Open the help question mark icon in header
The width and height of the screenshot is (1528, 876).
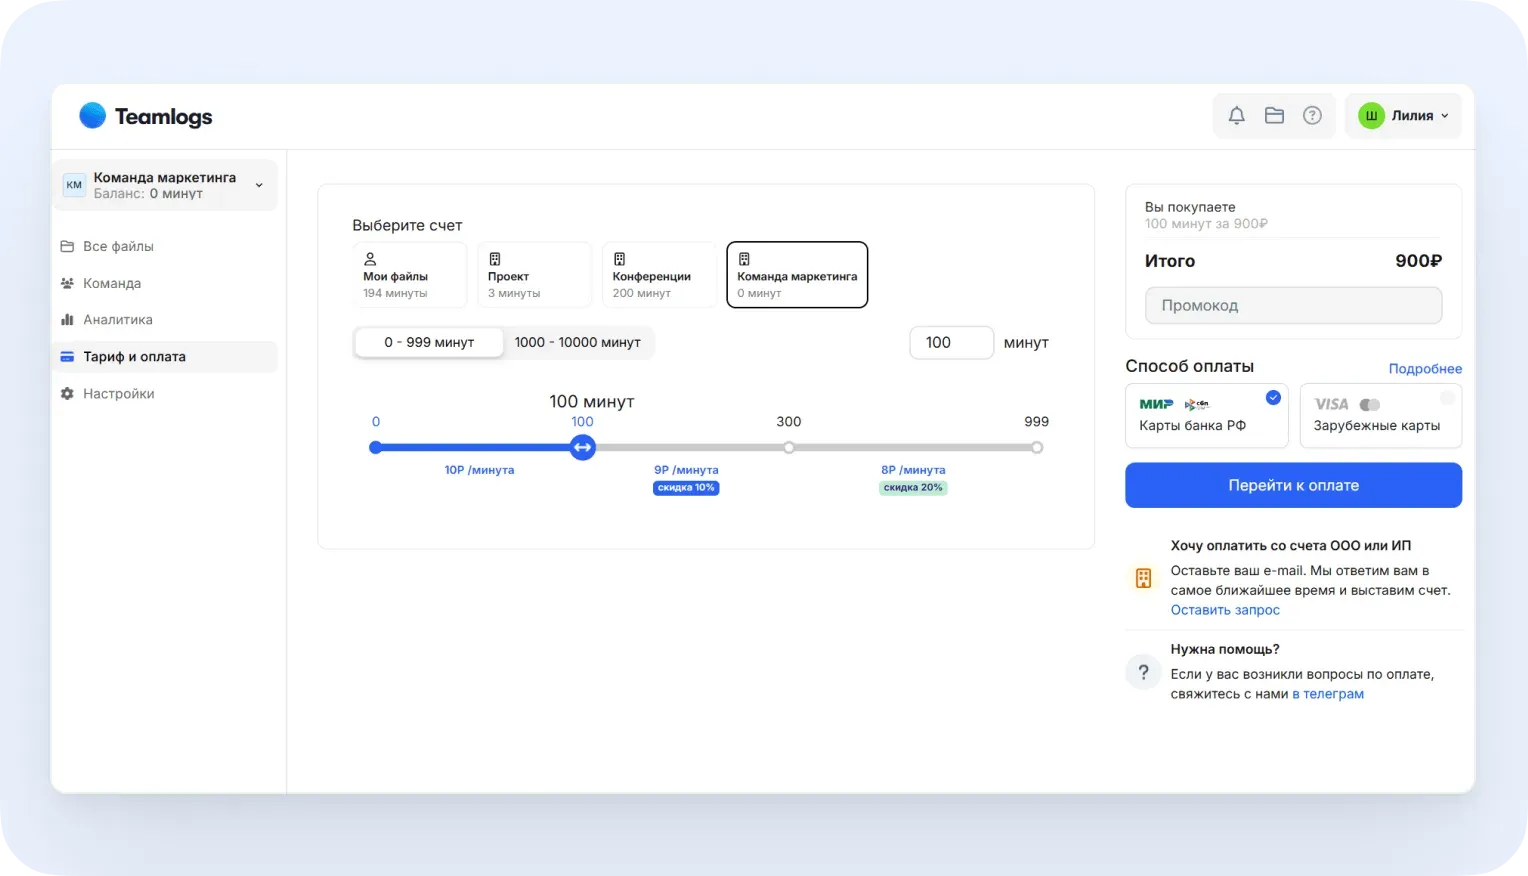coord(1312,116)
